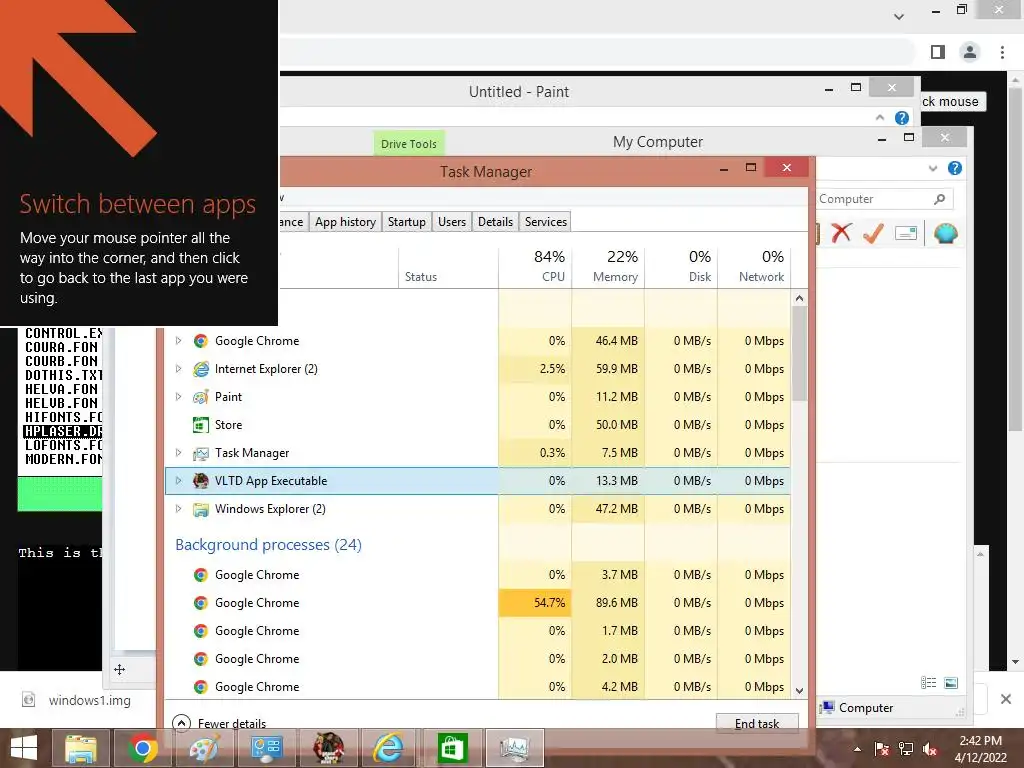Show hidden tray icons arrow
The width and height of the screenshot is (1024, 768).
(857, 749)
